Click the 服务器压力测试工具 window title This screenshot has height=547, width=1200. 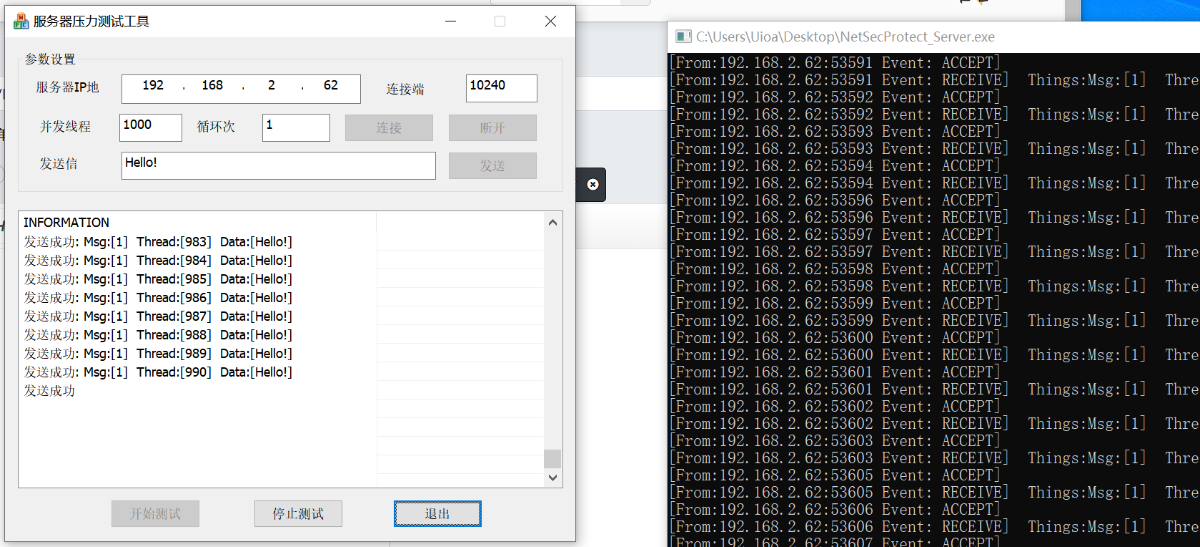[92, 21]
